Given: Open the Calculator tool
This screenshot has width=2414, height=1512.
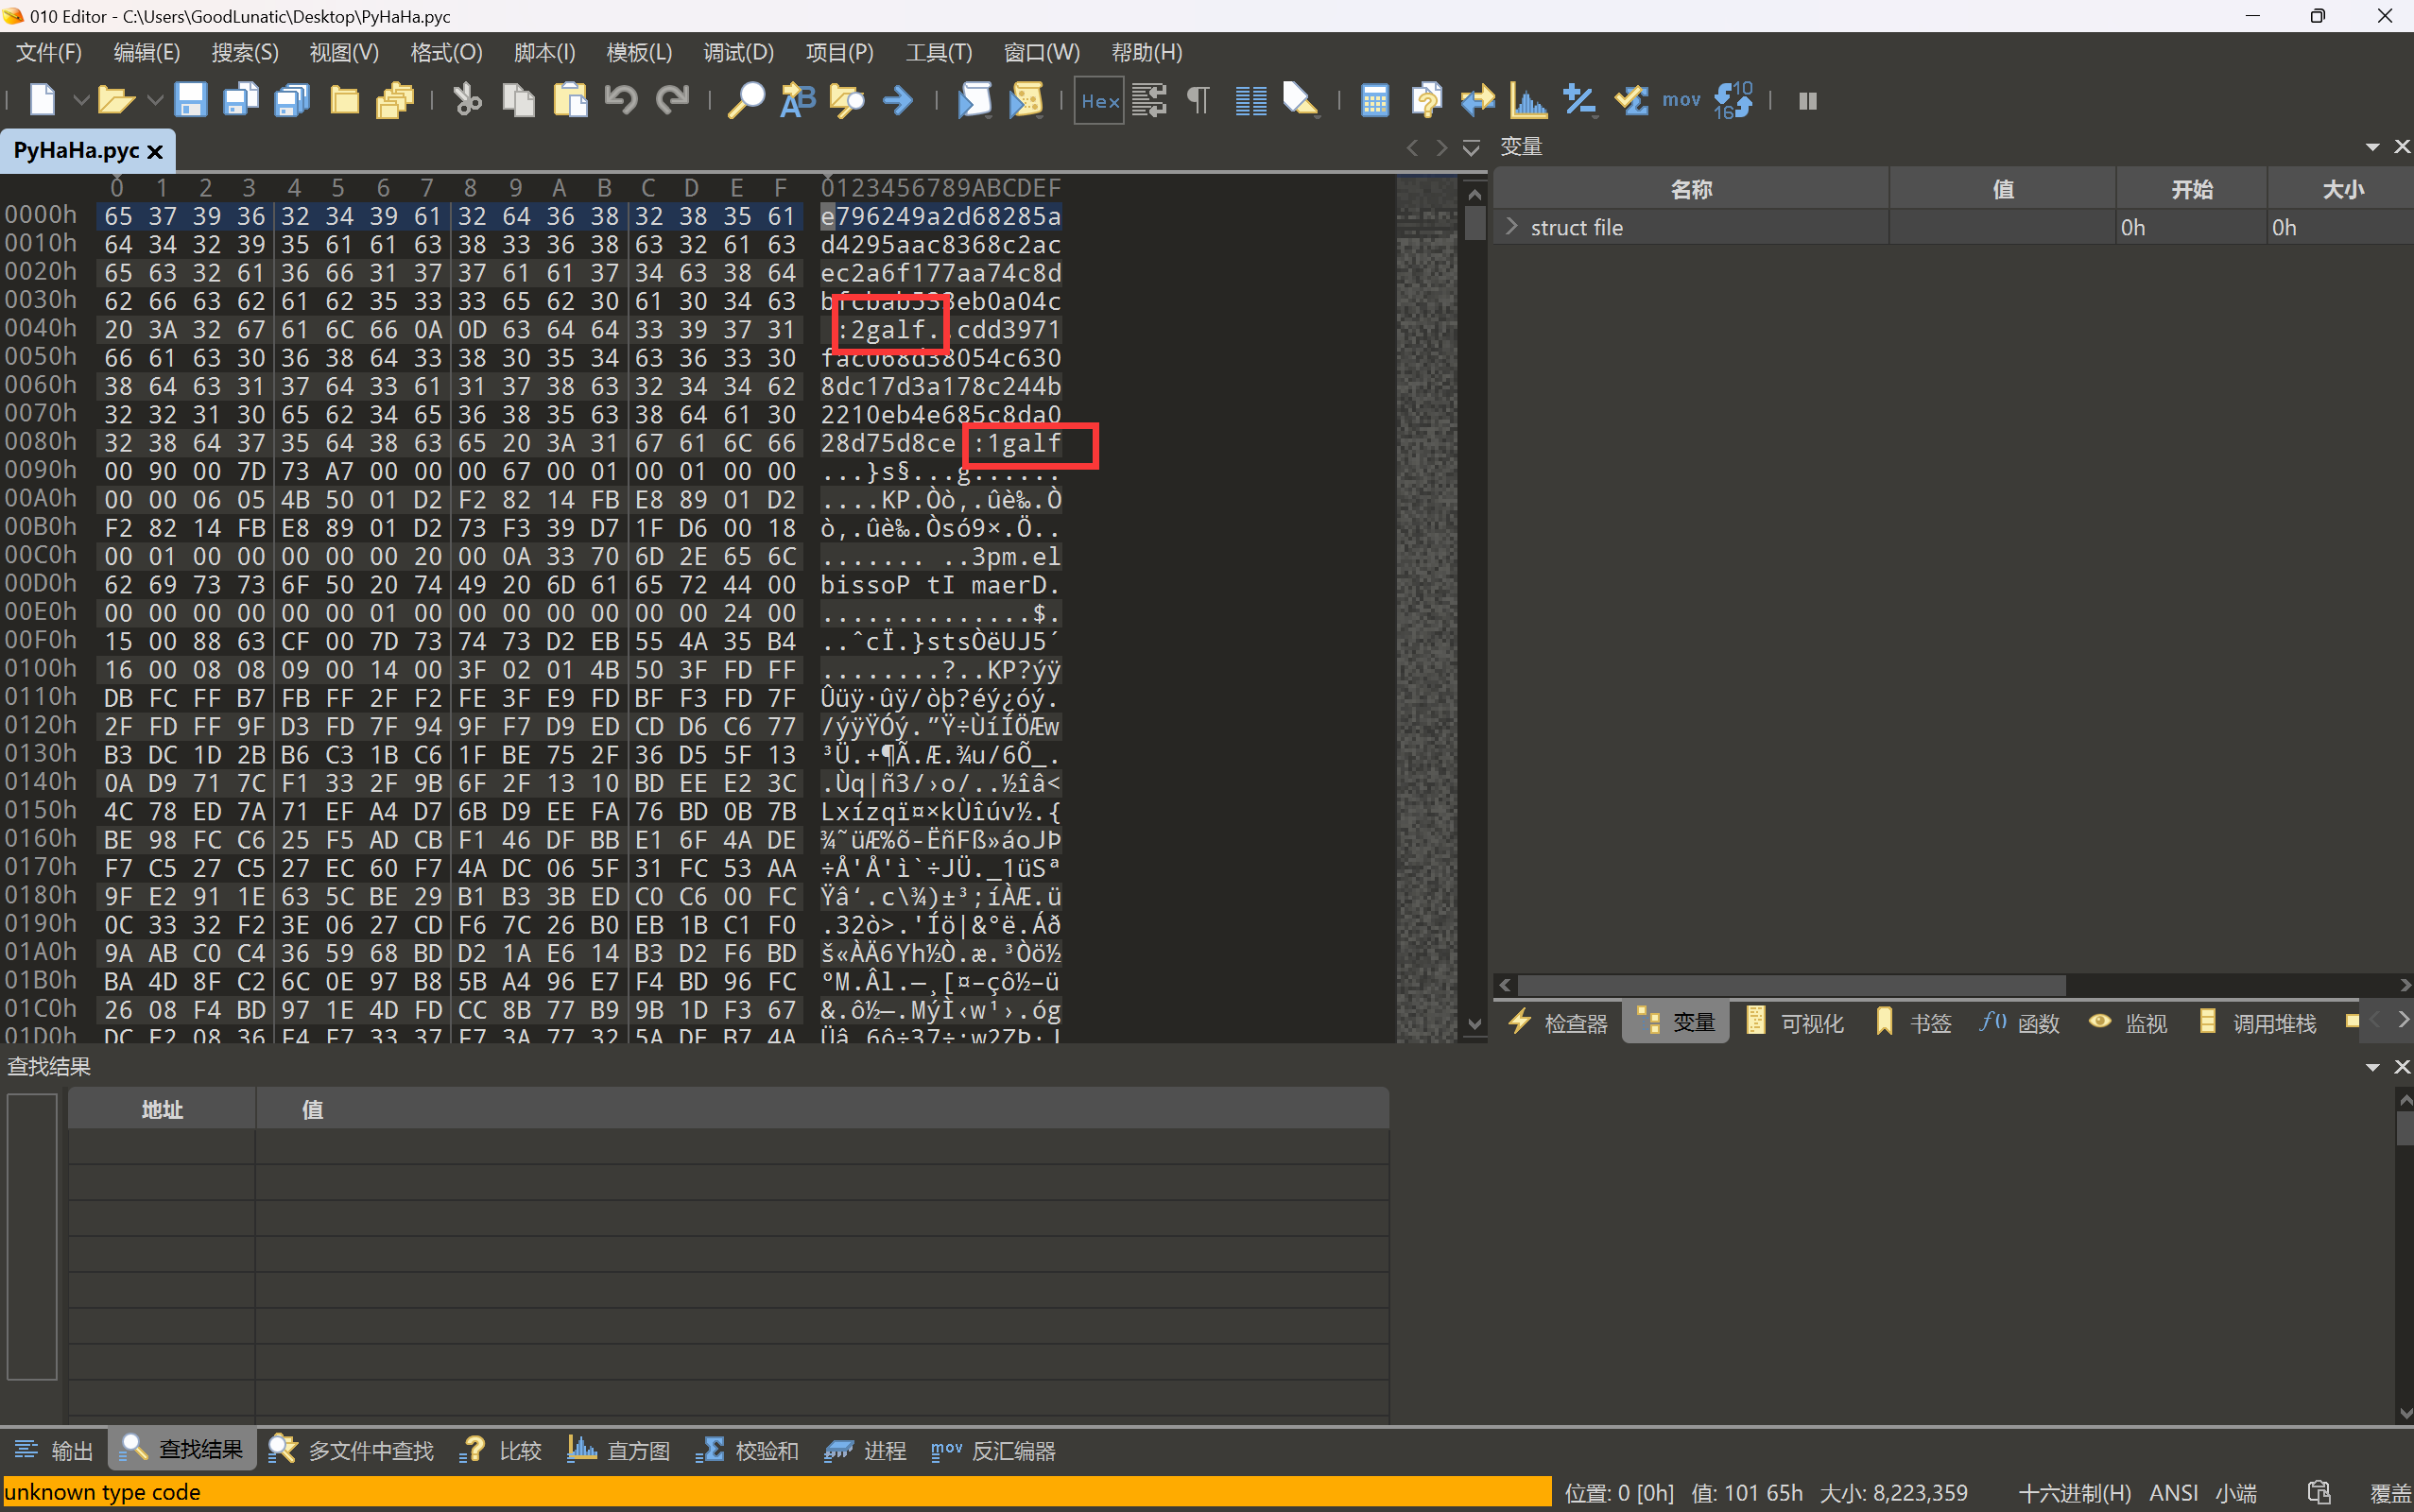Looking at the screenshot, I should pos(1375,100).
